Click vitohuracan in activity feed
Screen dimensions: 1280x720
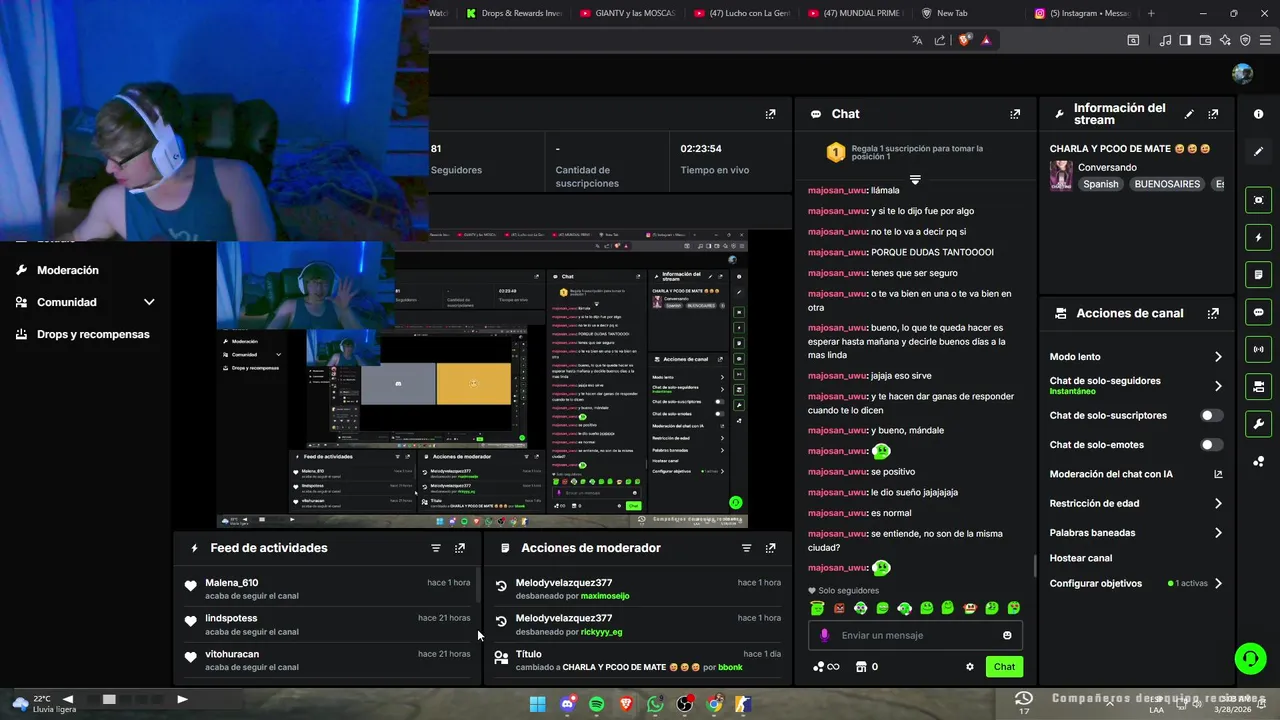pos(232,654)
